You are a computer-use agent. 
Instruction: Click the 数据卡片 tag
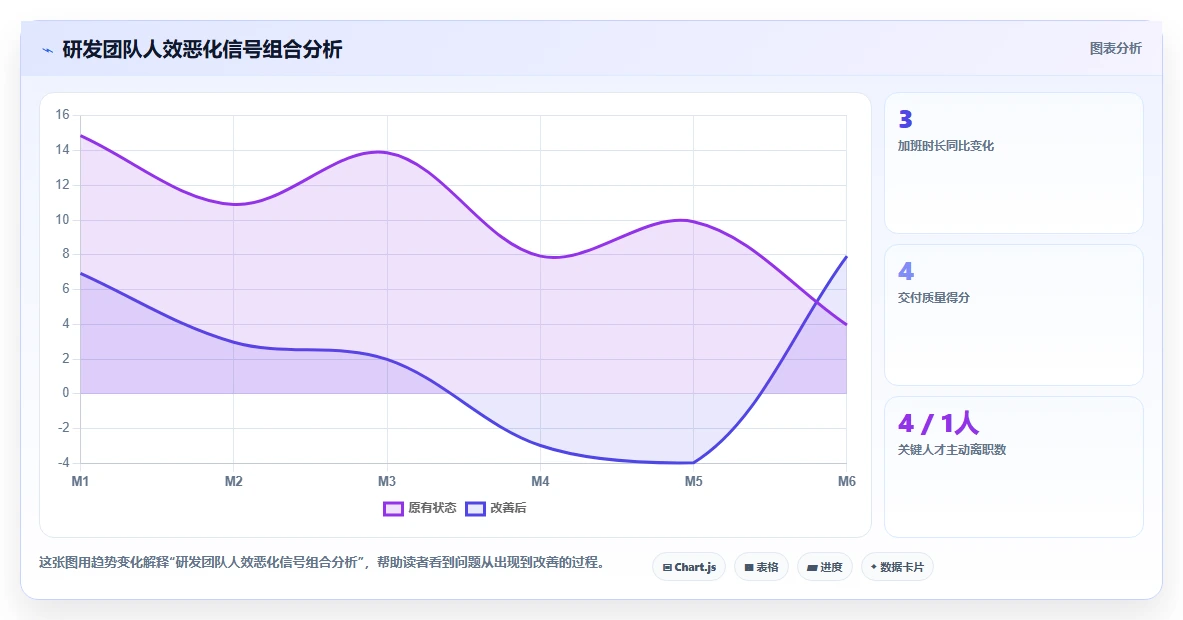click(897, 567)
